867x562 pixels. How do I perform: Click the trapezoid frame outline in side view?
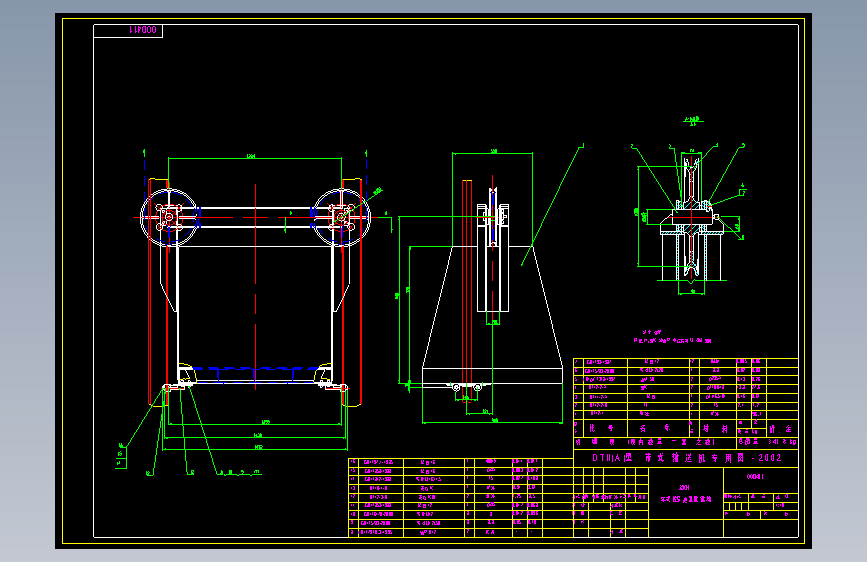point(492,315)
